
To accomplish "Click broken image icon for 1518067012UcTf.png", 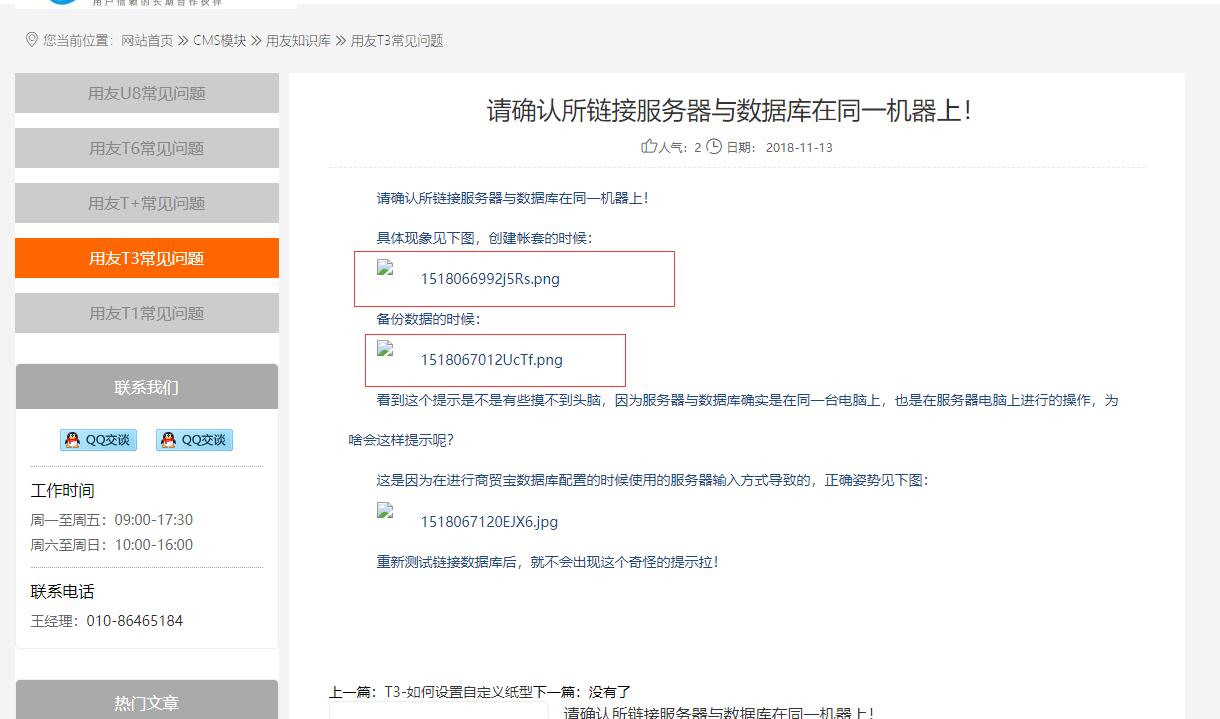I will click(385, 349).
